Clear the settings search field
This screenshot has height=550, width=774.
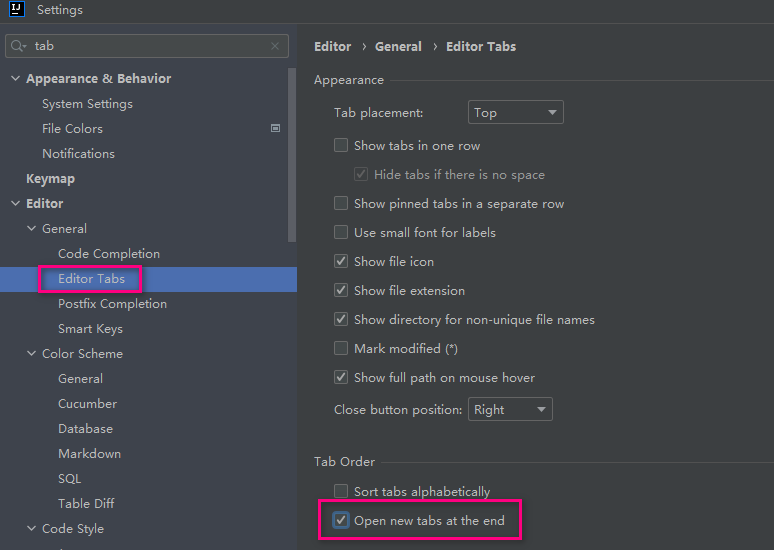click(275, 46)
